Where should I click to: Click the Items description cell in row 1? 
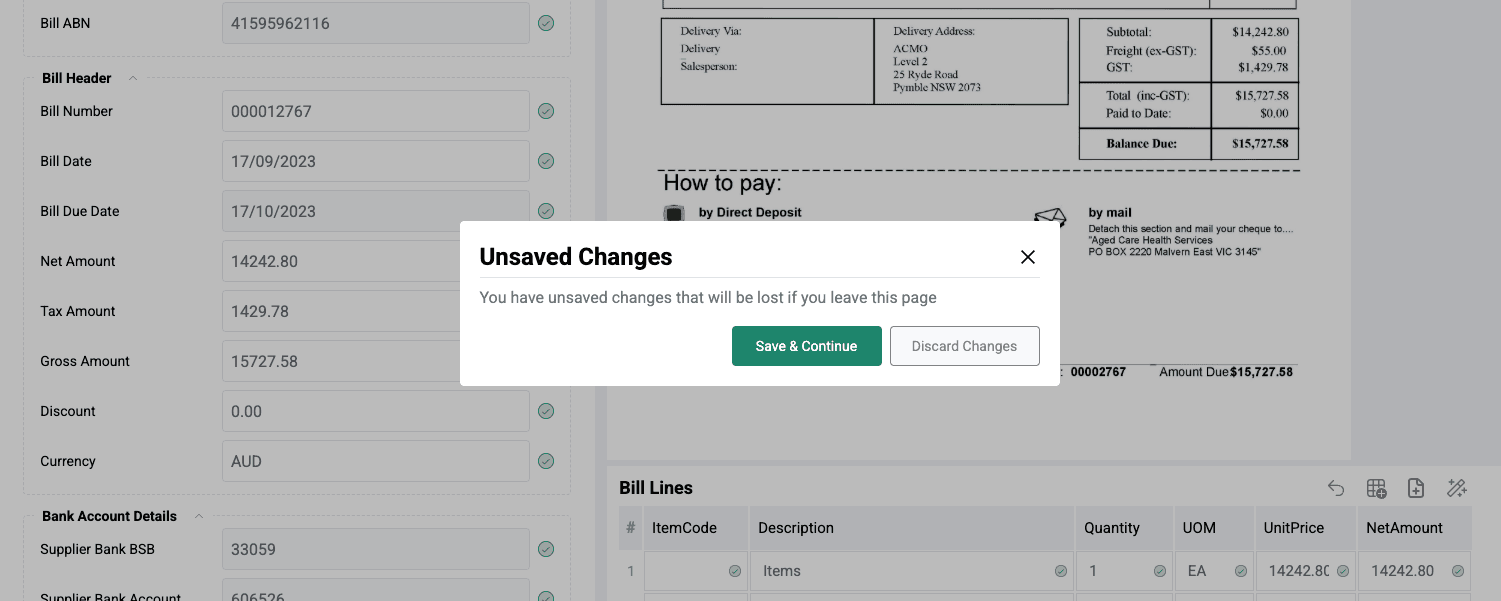[912, 571]
